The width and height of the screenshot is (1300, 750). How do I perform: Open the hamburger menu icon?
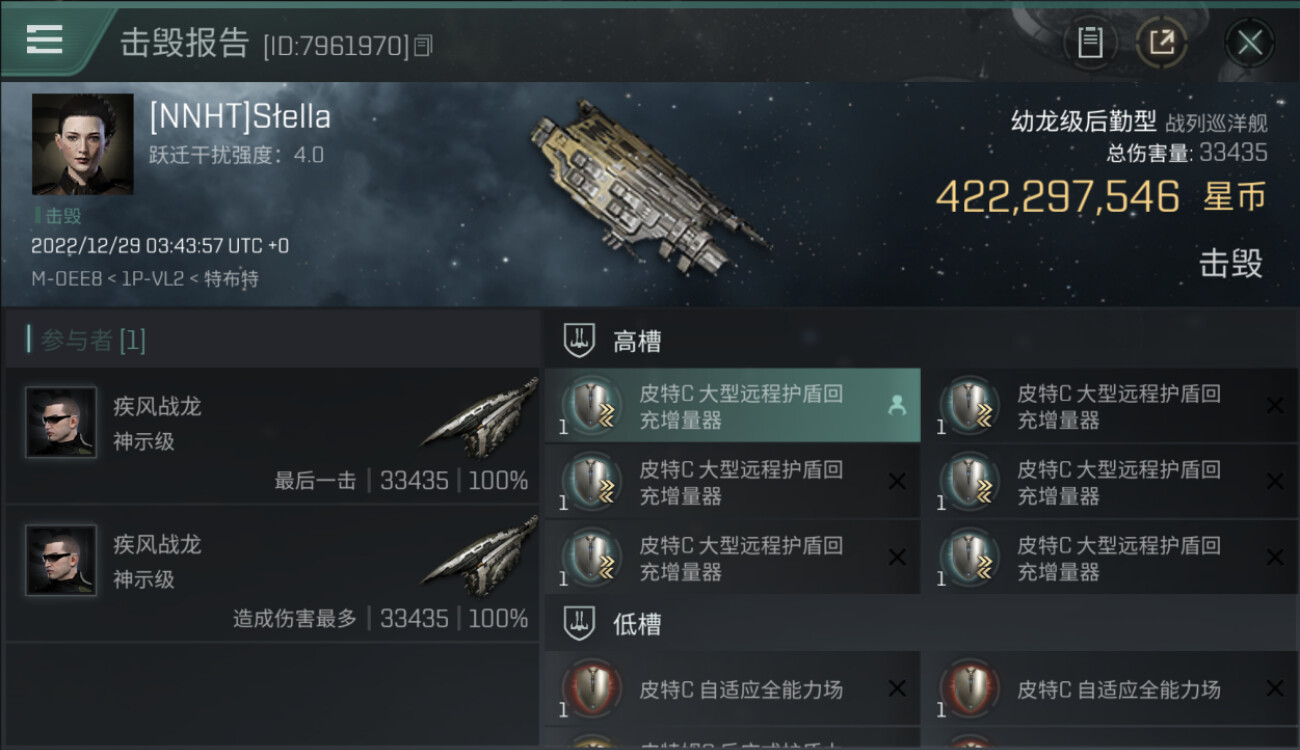[44, 40]
